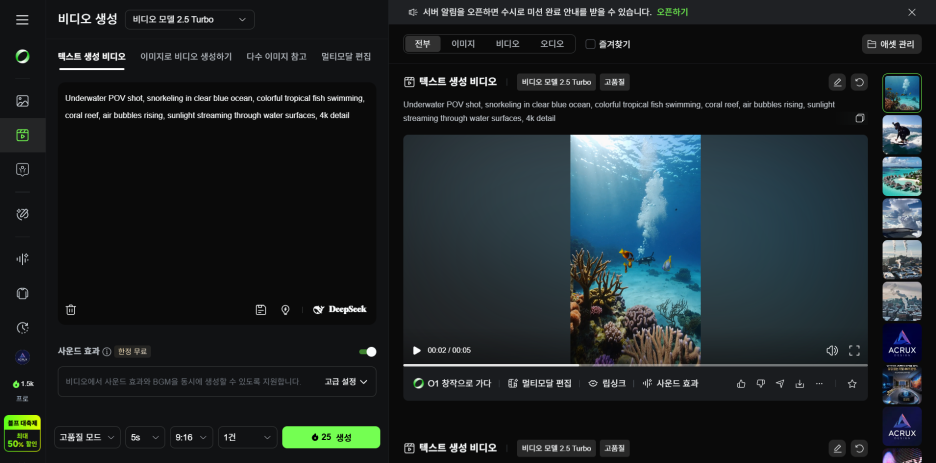The height and width of the screenshot is (463, 936).
Task: Select the 오디오 filter tab
Action: [x=552, y=44]
